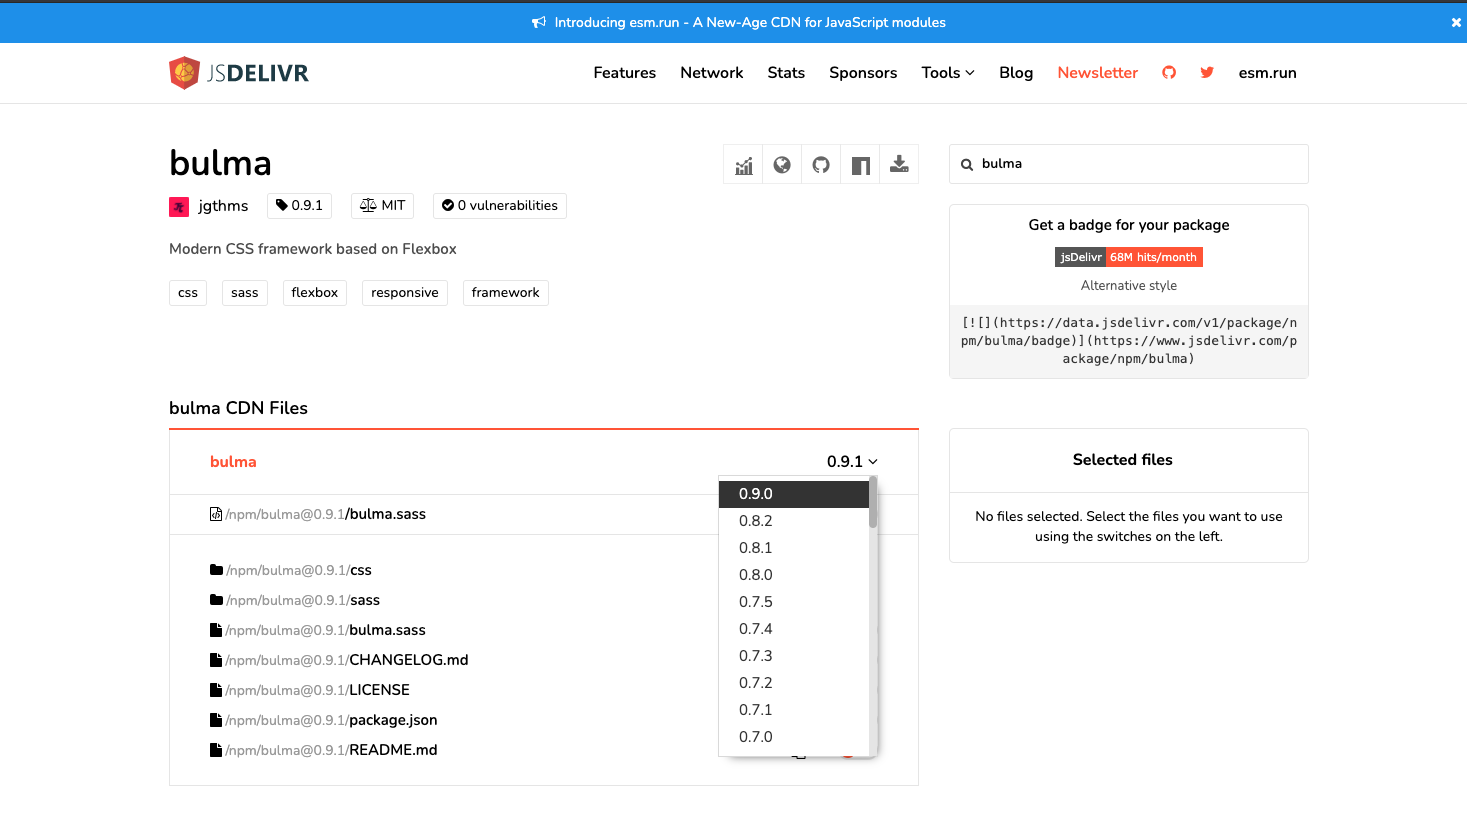Open jsDelivr Twitter icon in navbar

pos(1207,72)
